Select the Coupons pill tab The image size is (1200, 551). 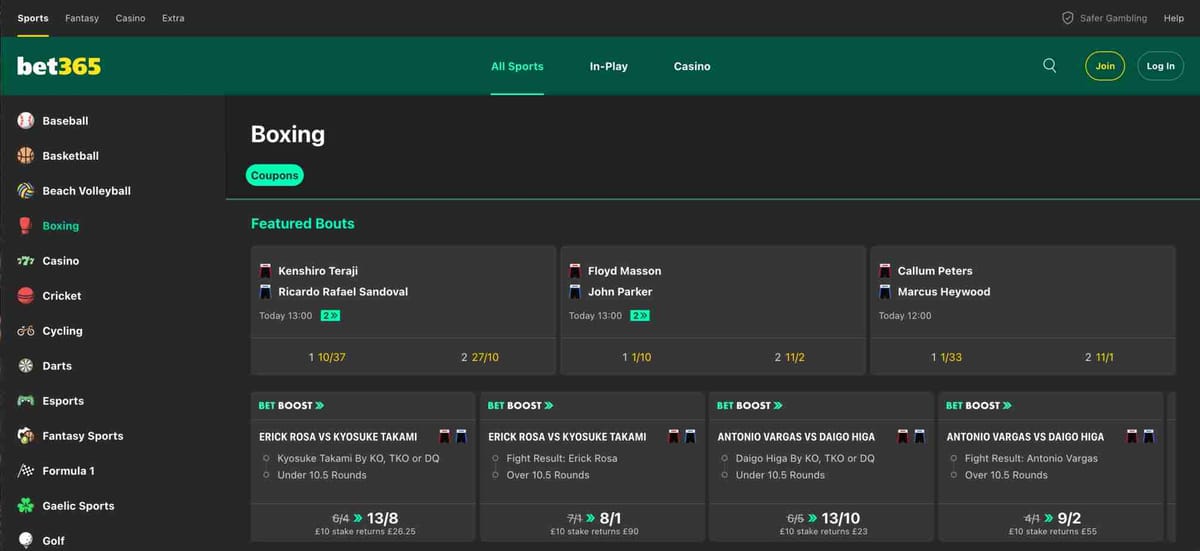click(275, 175)
